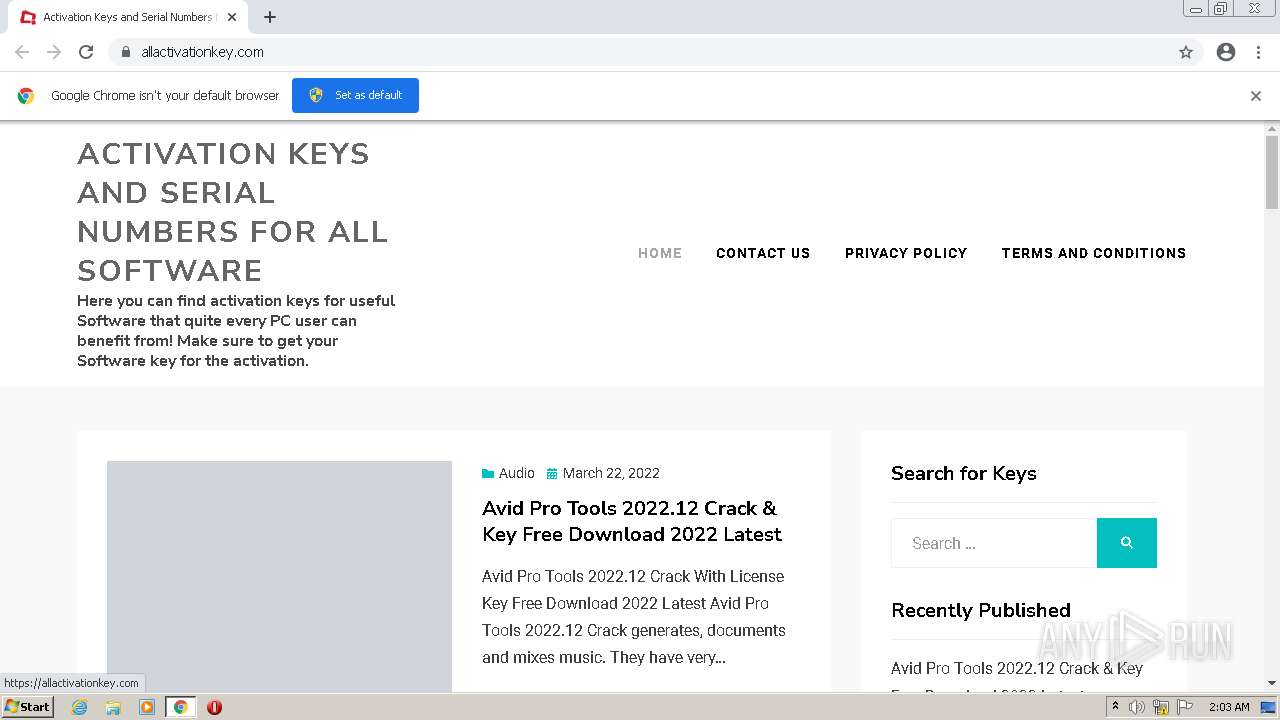Click the Search for Keys input field
The height and width of the screenshot is (720, 1280).
(994, 543)
